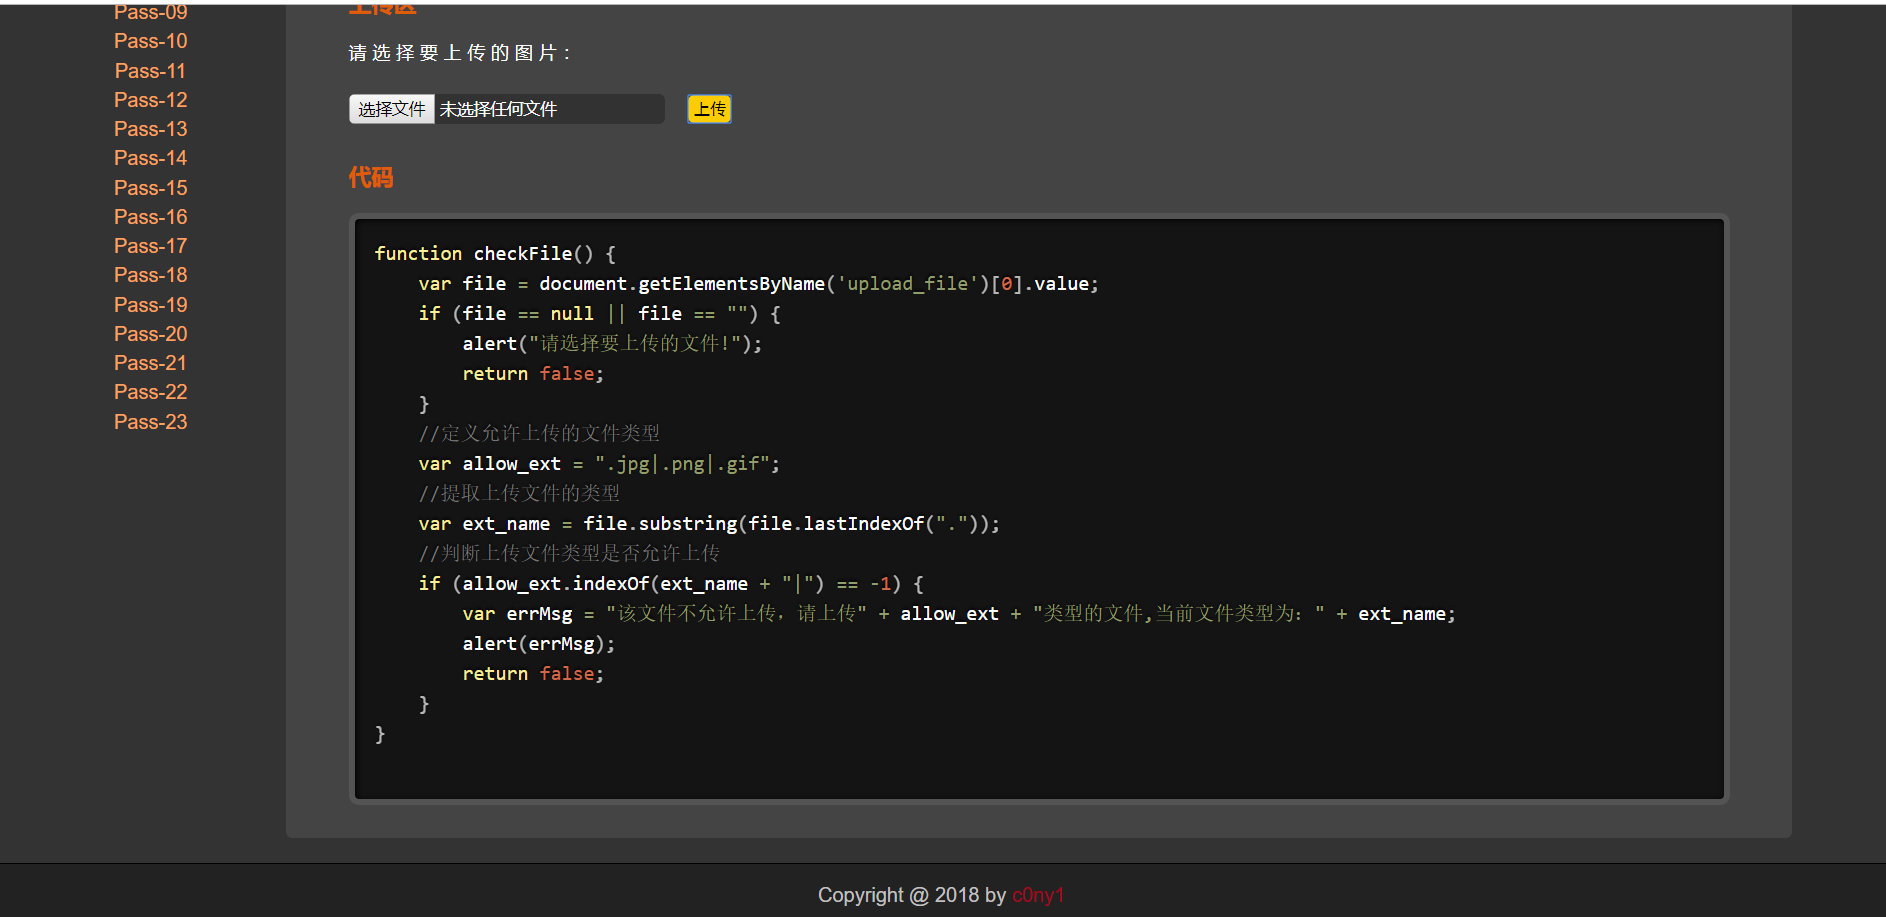Click the allow_ext.indexOf condition line
The height and width of the screenshot is (917, 1886).
671,584
